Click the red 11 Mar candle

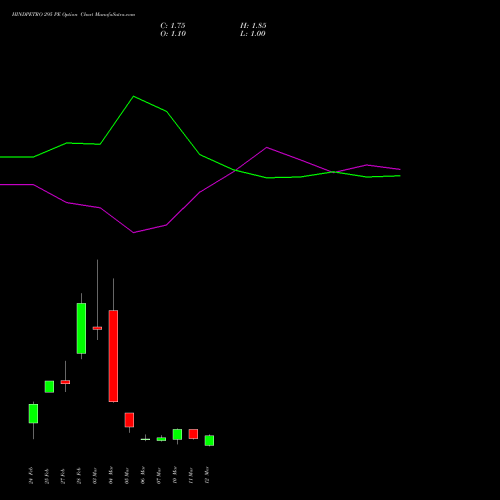point(193,434)
